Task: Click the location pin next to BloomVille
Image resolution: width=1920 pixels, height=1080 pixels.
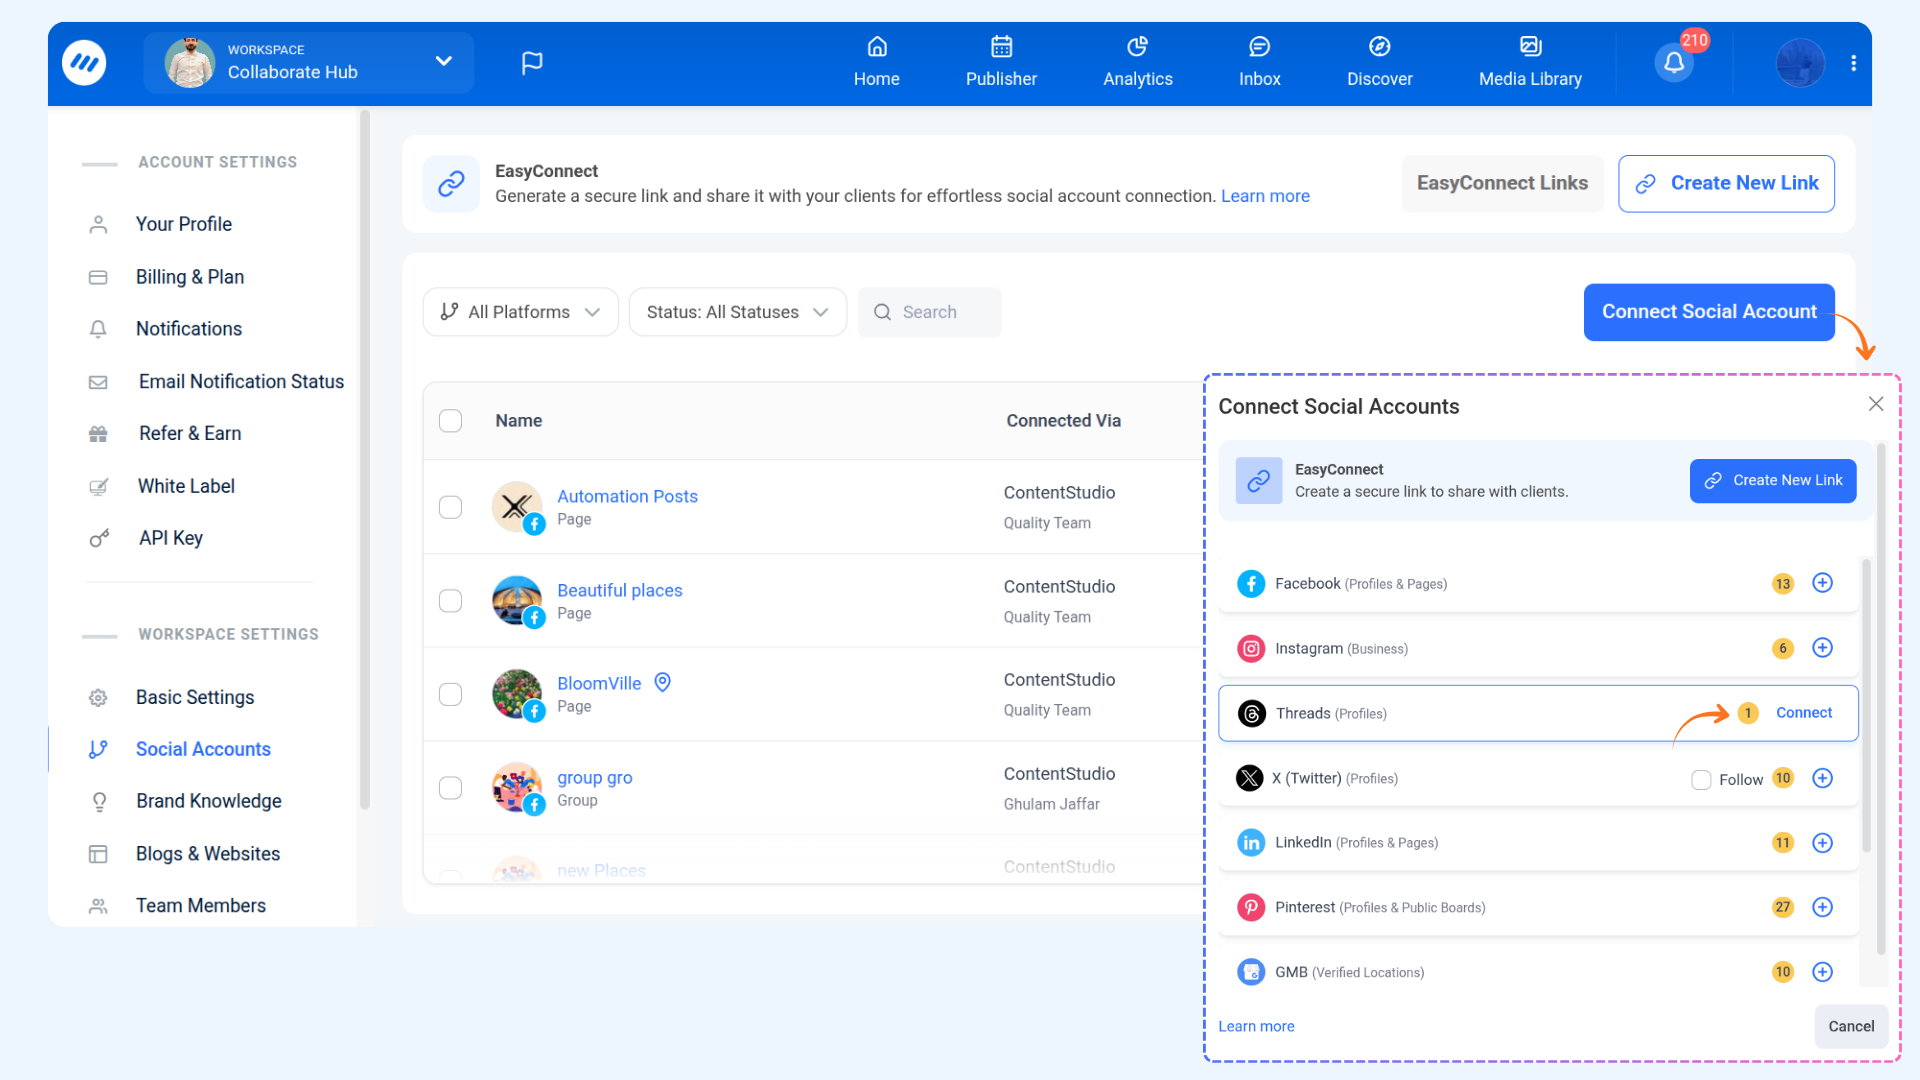Action: pyautogui.click(x=662, y=682)
